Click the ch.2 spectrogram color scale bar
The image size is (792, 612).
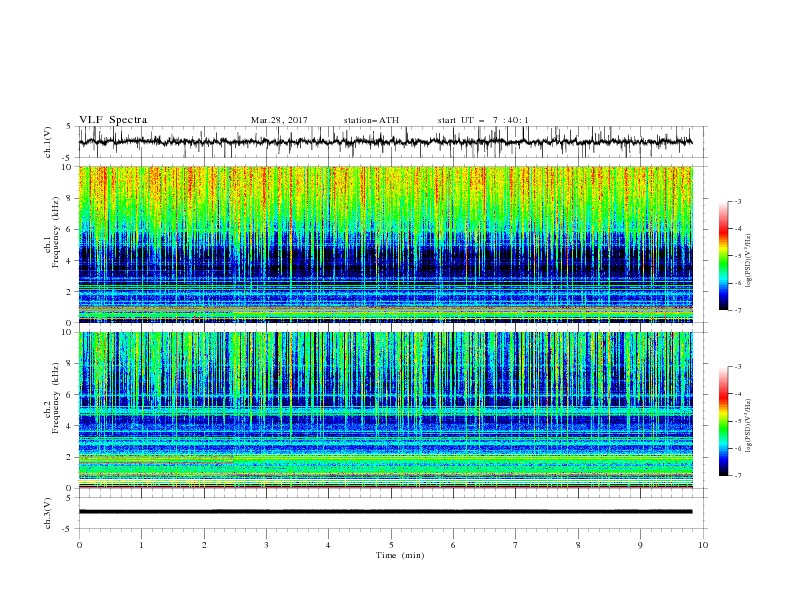pyautogui.click(x=724, y=421)
